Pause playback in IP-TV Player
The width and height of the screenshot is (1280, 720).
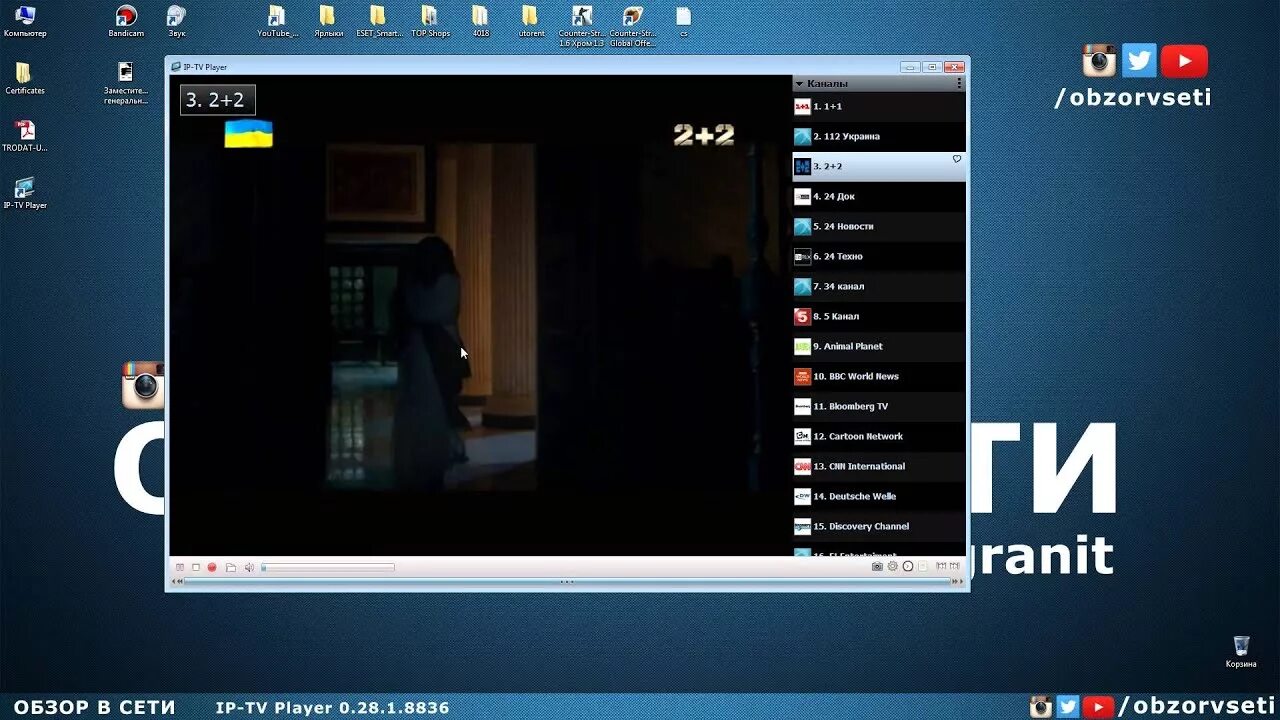180,567
